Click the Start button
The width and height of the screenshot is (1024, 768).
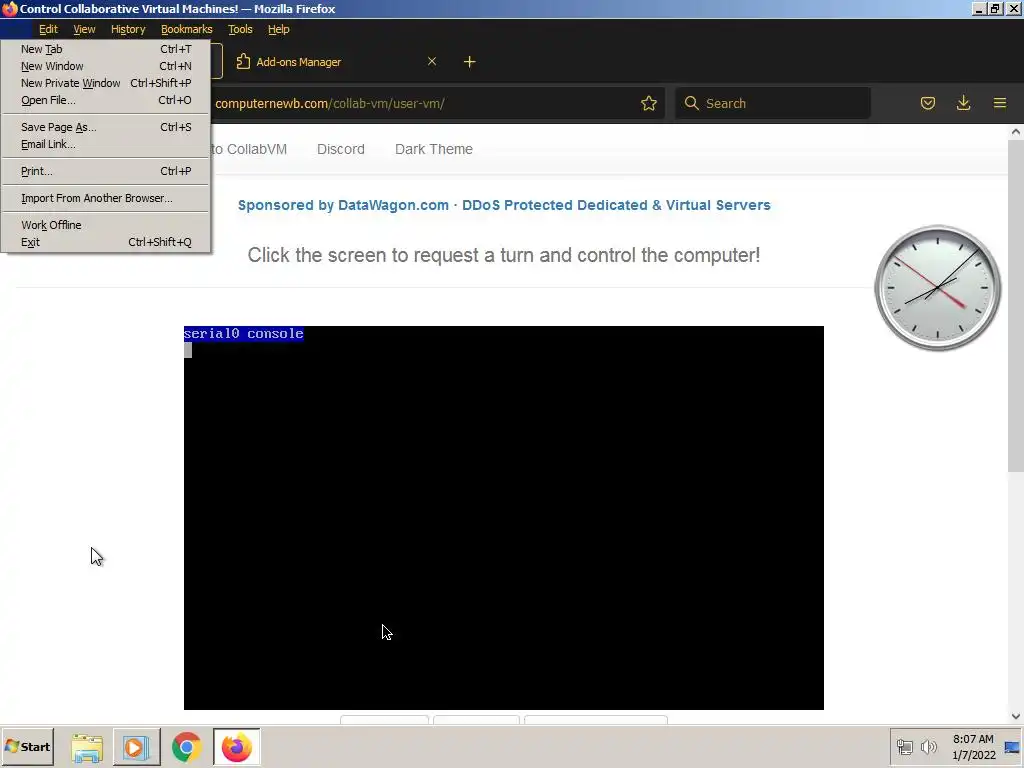(x=27, y=747)
